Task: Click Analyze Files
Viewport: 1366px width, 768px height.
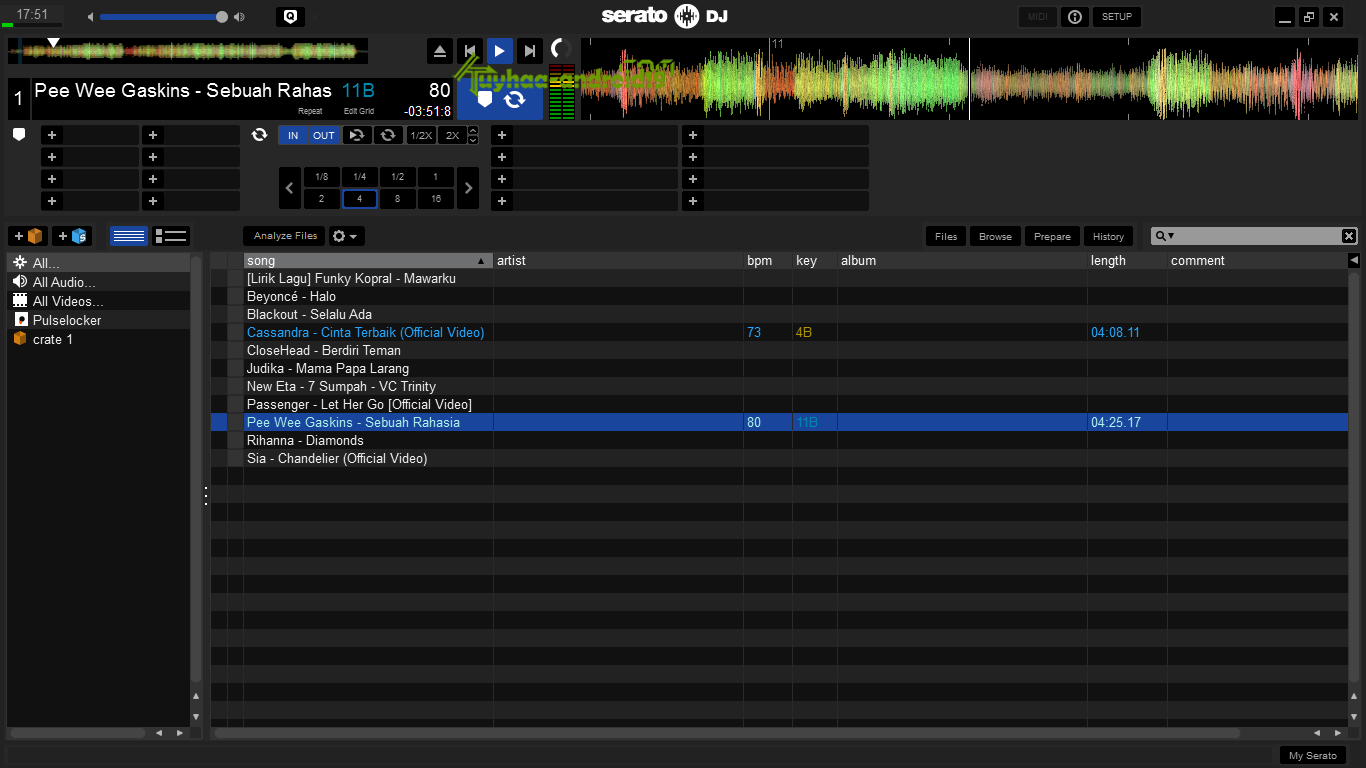Action: click(x=285, y=236)
